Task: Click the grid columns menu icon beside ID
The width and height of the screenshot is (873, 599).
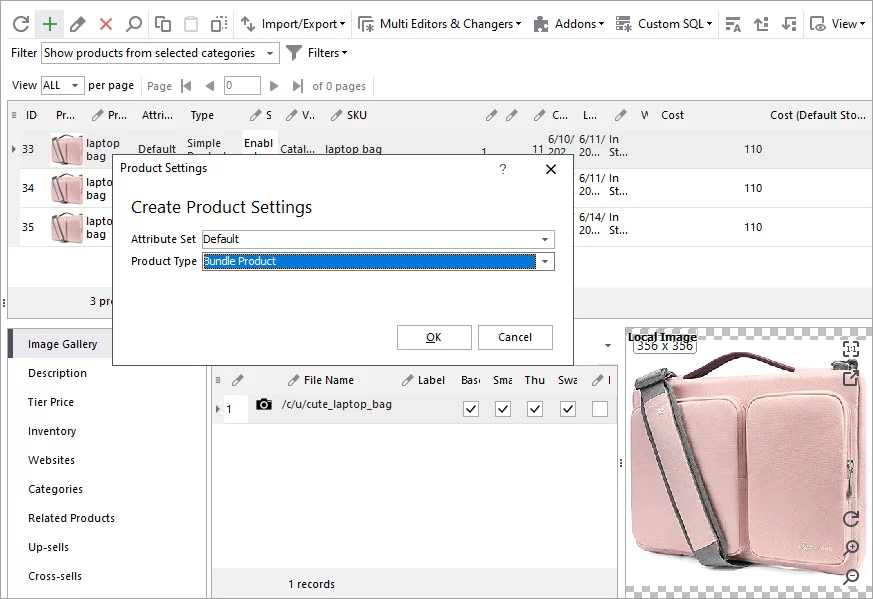Action: 14,115
